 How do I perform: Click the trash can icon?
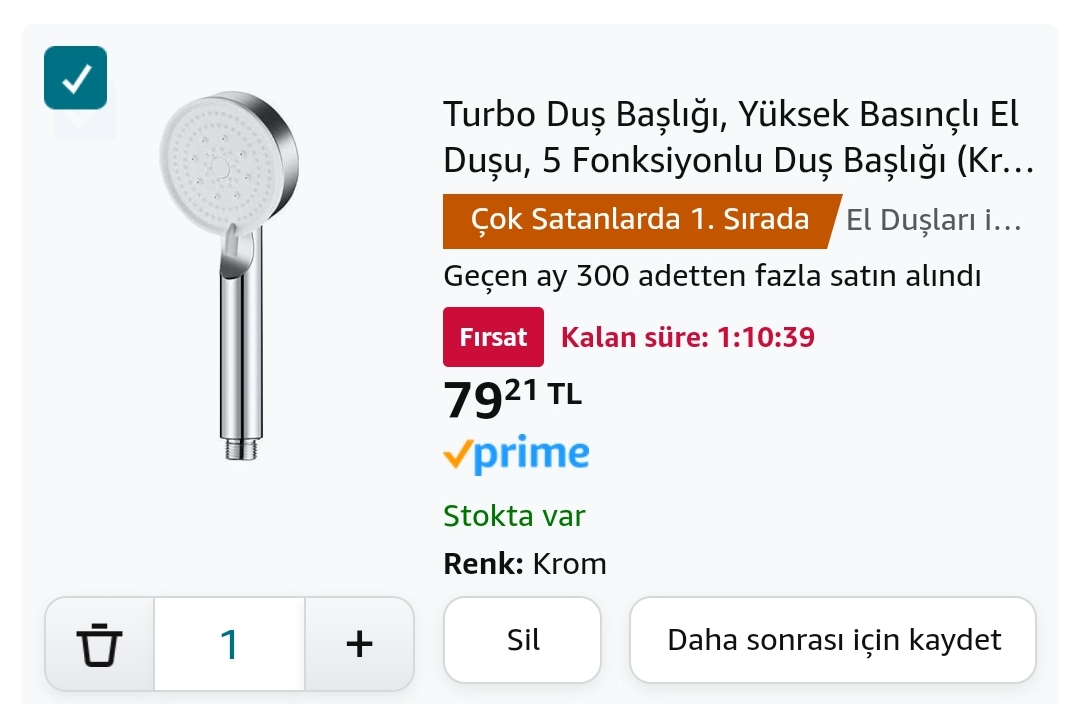(x=100, y=643)
